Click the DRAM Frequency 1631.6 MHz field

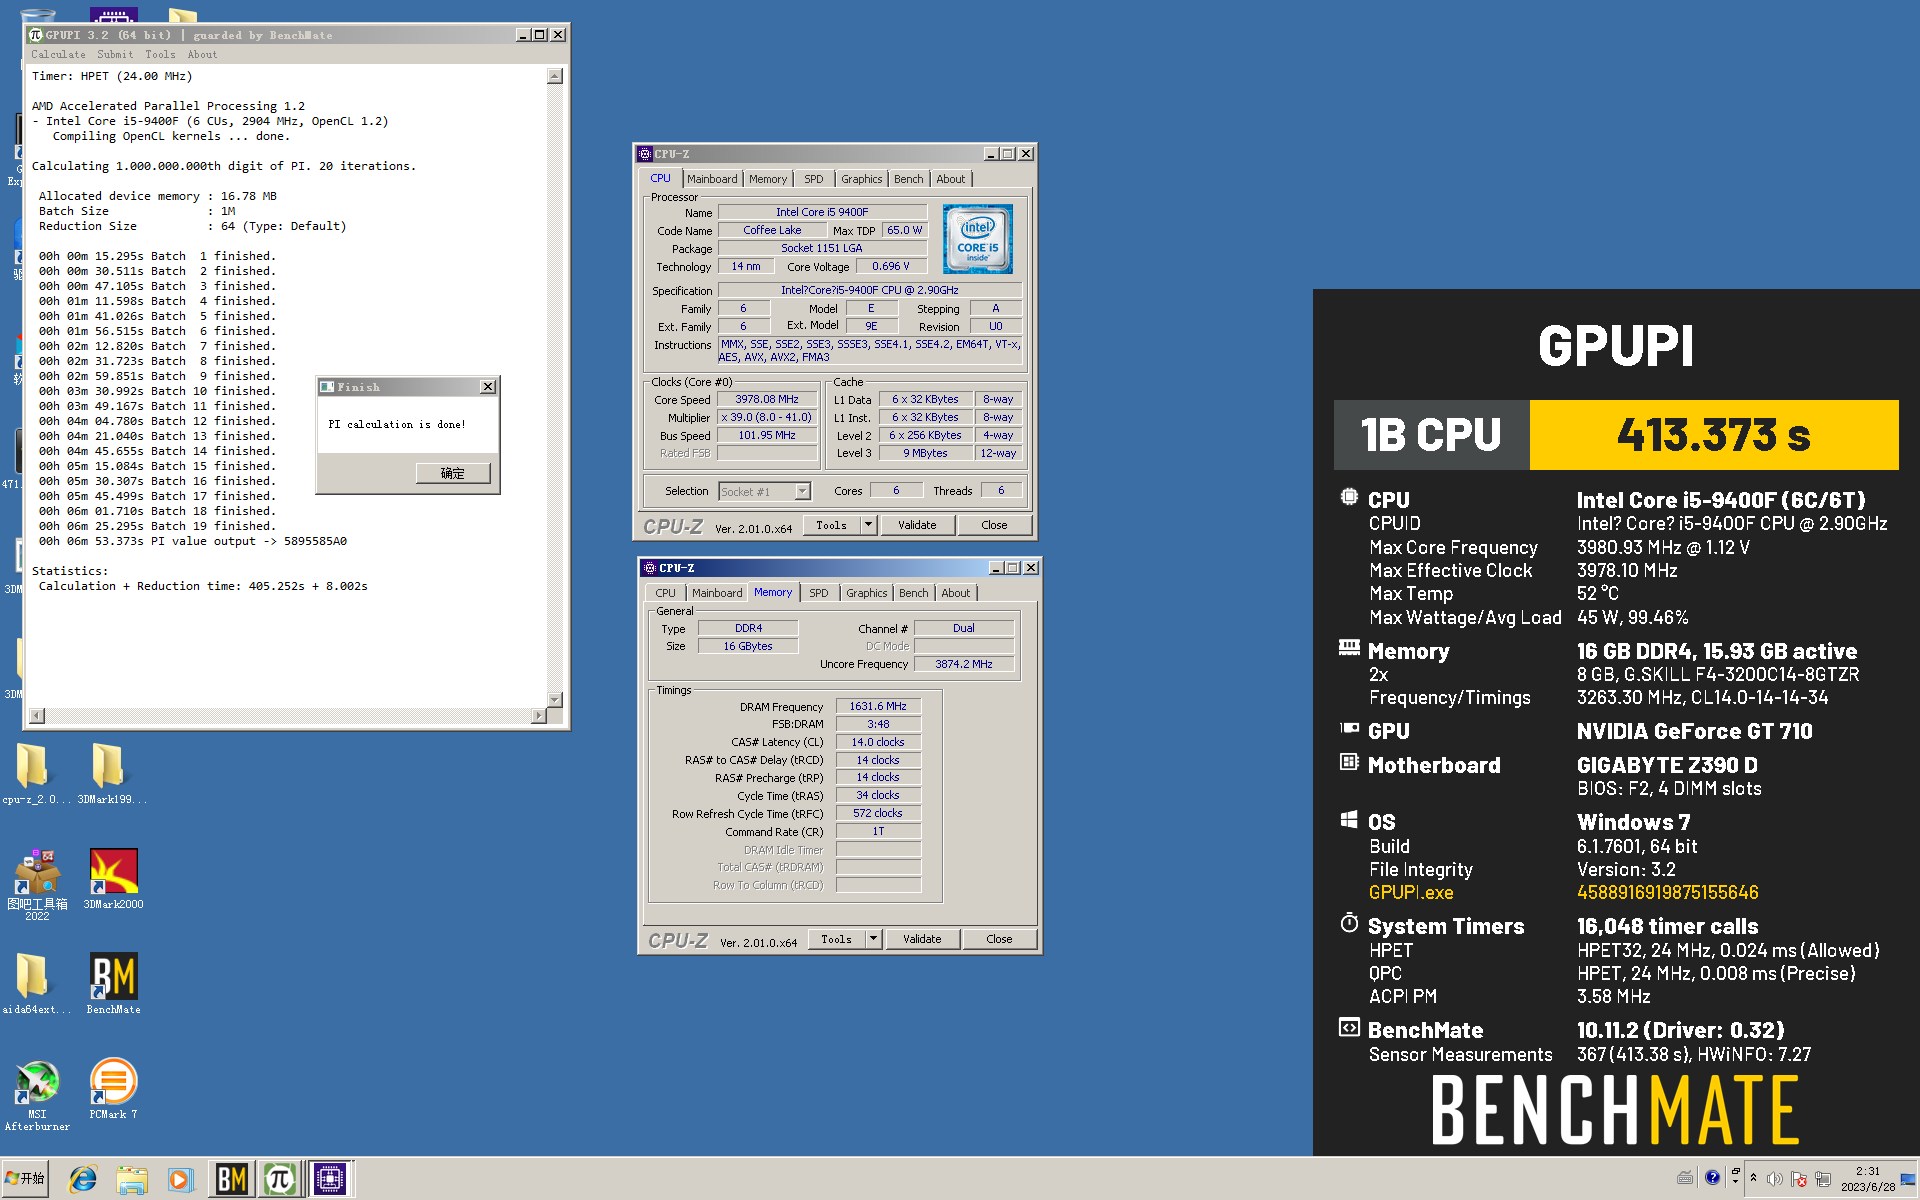click(878, 706)
